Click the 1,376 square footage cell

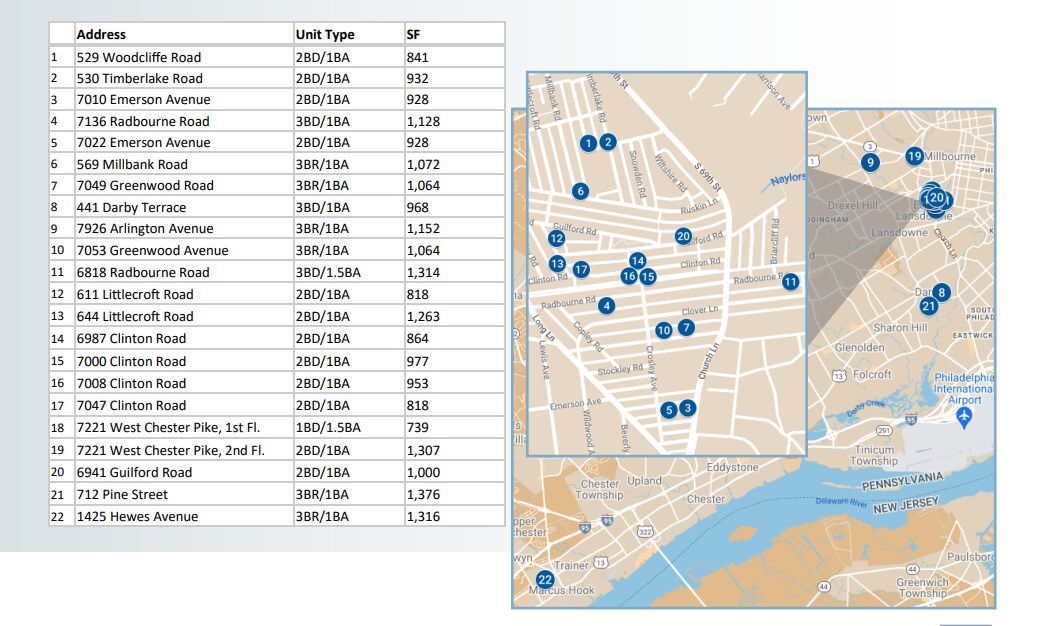coord(423,494)
